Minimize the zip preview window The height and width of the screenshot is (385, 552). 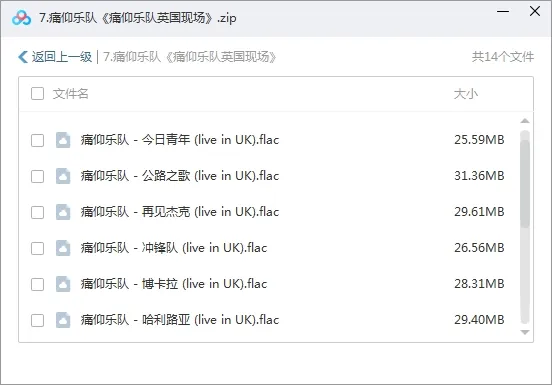503,12
